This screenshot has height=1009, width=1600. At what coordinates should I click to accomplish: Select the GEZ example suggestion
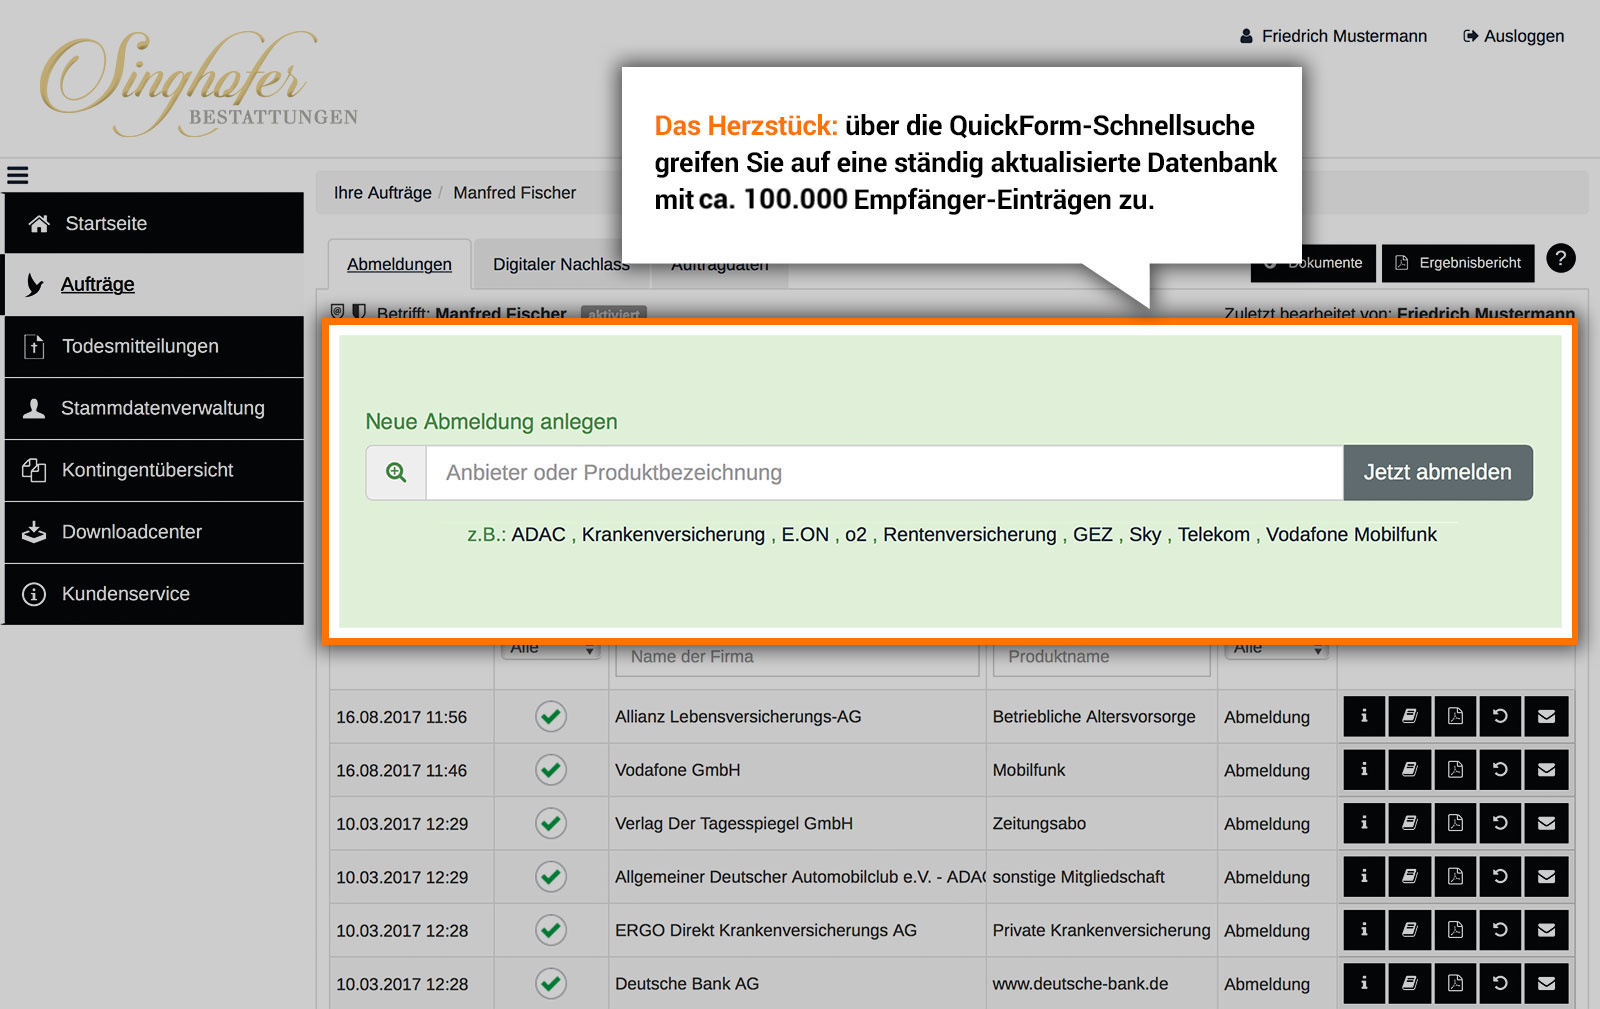click(x=1093, y=535)
